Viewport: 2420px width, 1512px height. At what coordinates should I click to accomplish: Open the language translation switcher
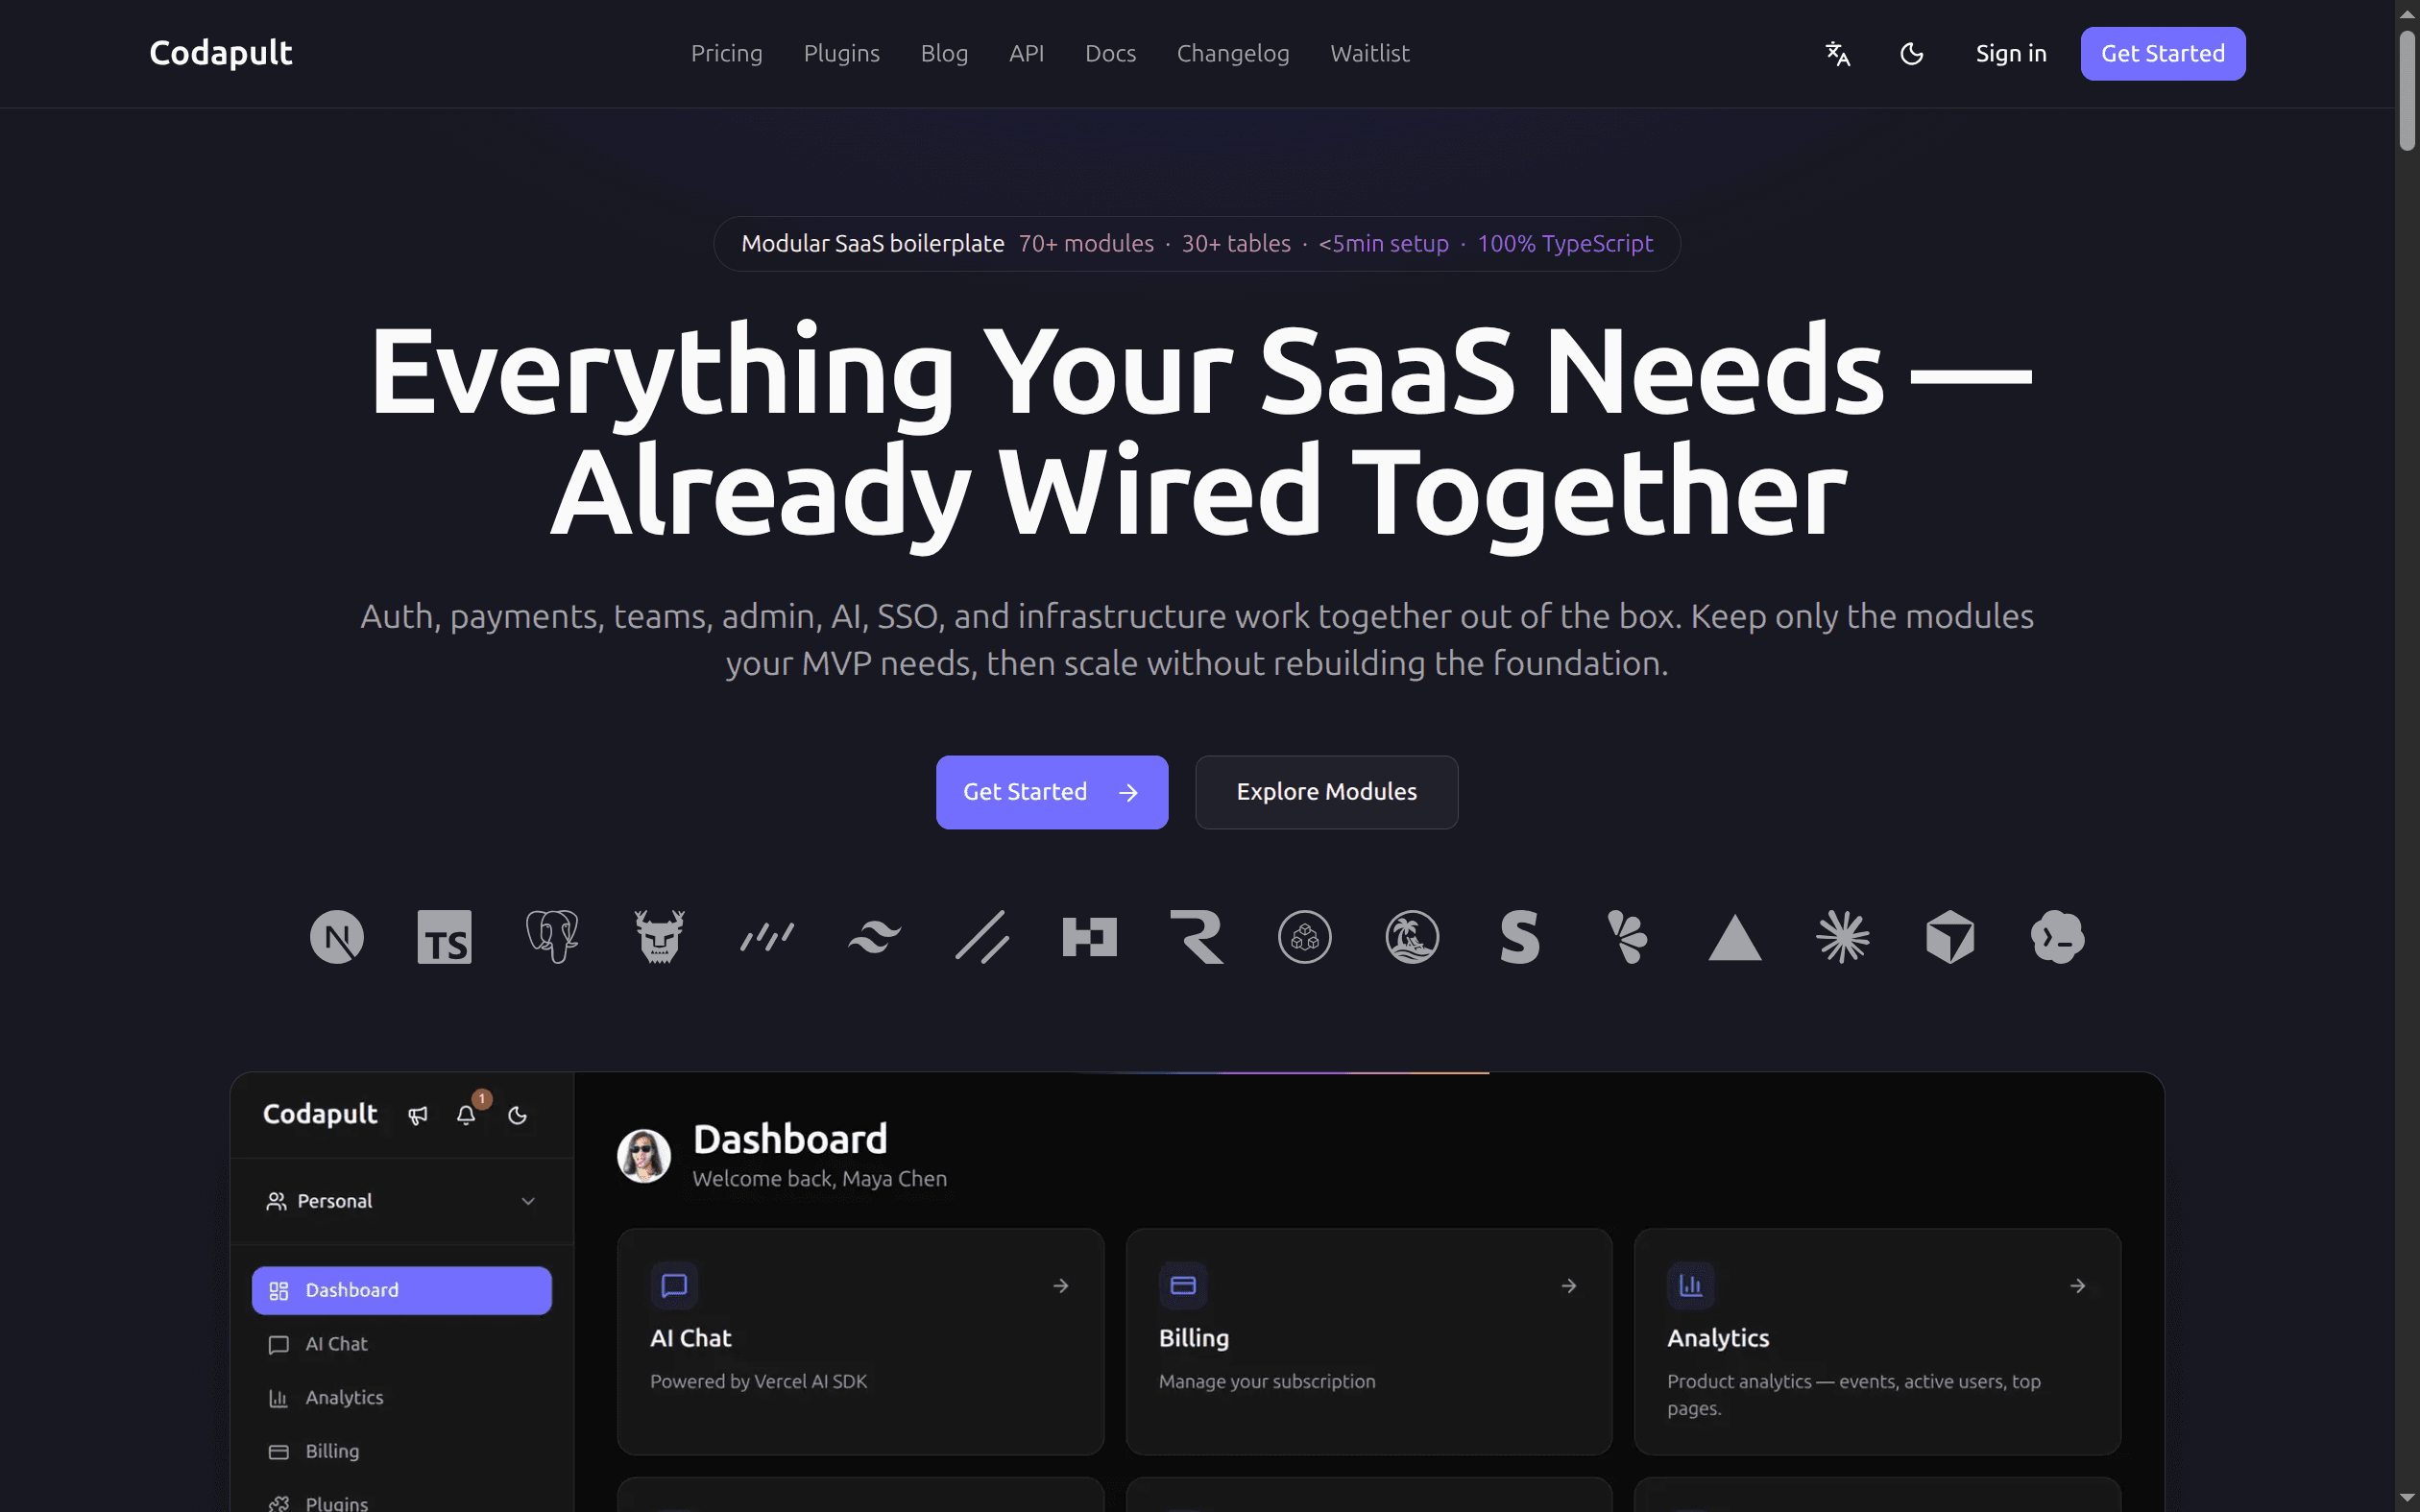pyautogui.click(x=1838, y=53)
